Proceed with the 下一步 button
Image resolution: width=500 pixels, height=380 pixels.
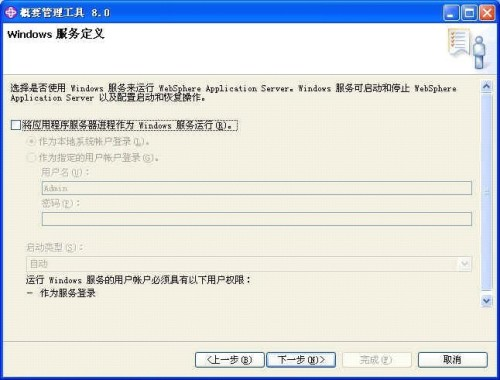click(301, 360)
